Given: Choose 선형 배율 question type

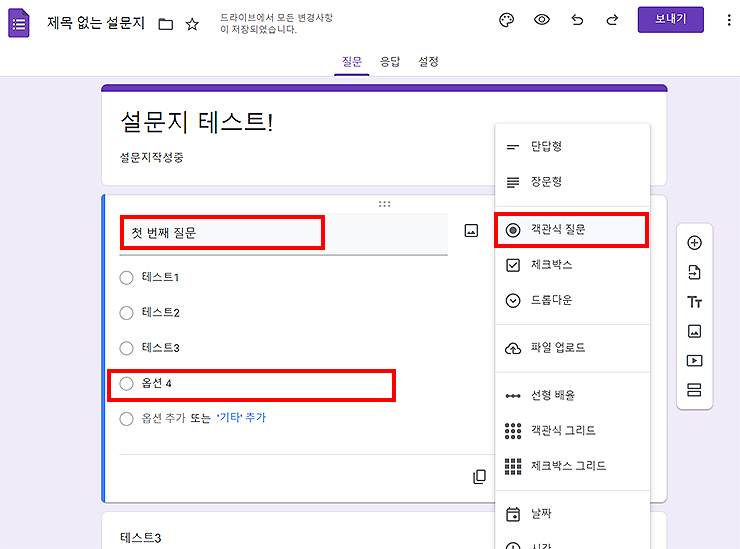Looking at the screenshot, I should coord(572,396).
